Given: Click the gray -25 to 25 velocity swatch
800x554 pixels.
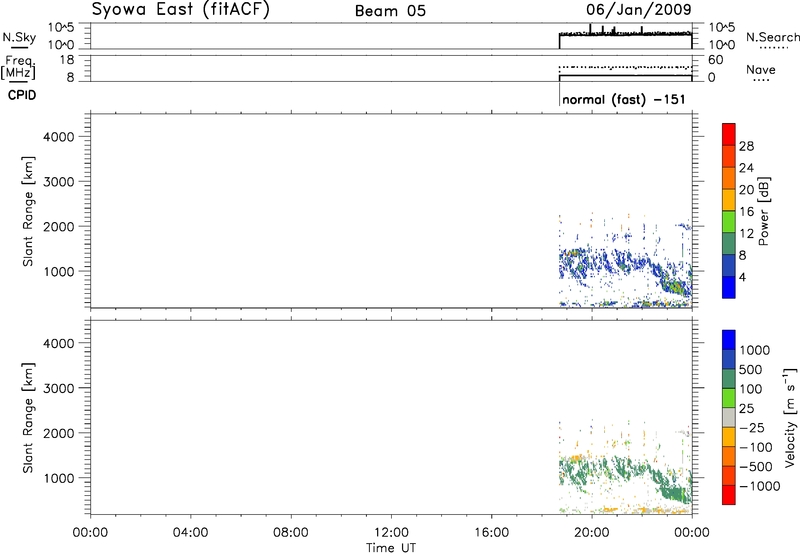Looking at the screenshot, I should [x=729, y=417].
